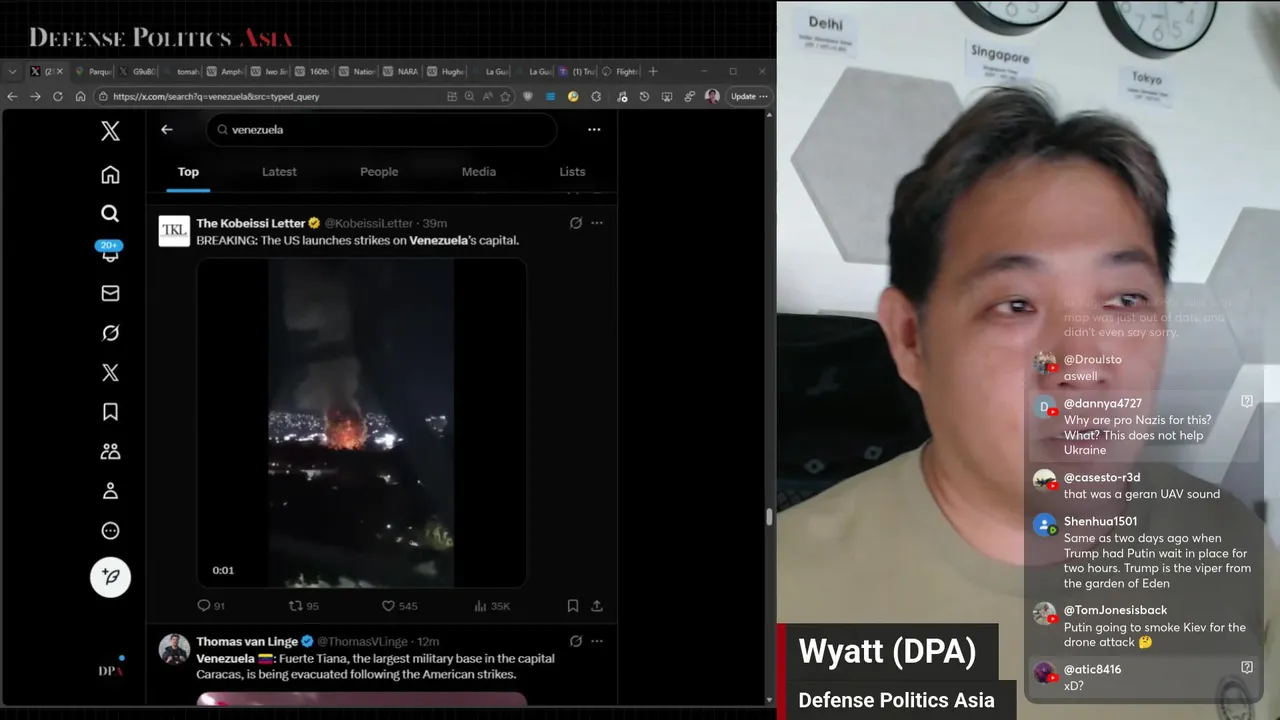Screen dimensions: 1280x720
Task: Switch to the People tab
Action: [379, 172]
